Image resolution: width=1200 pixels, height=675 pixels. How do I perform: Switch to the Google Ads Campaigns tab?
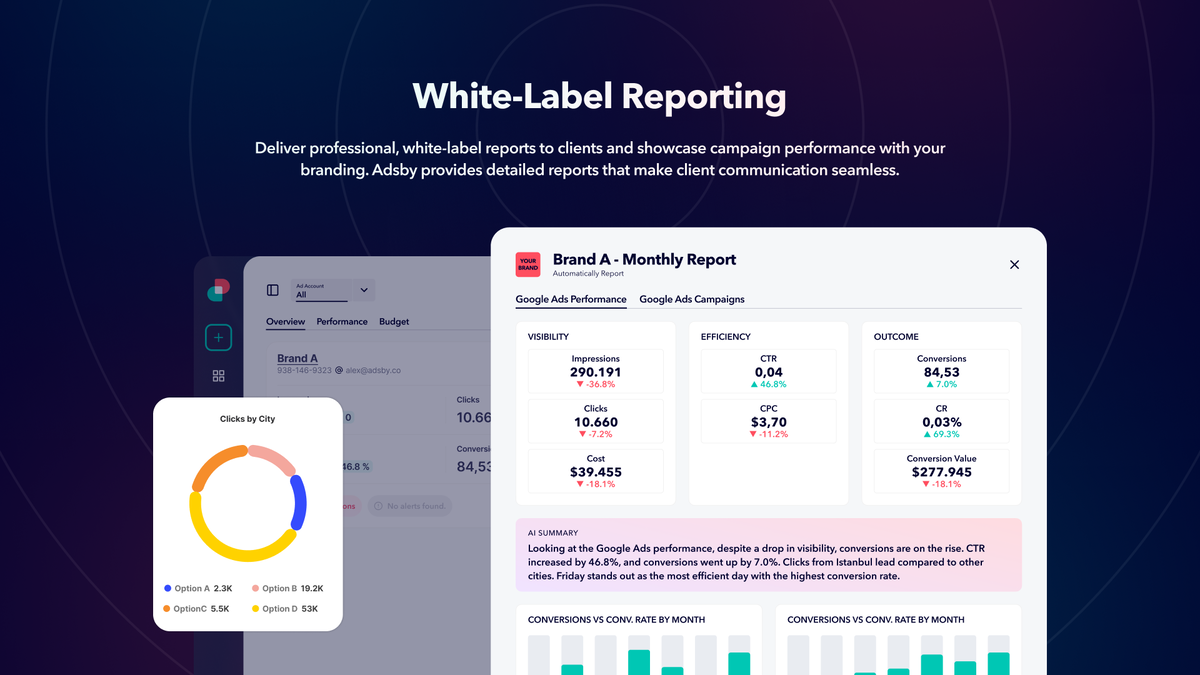693,299
